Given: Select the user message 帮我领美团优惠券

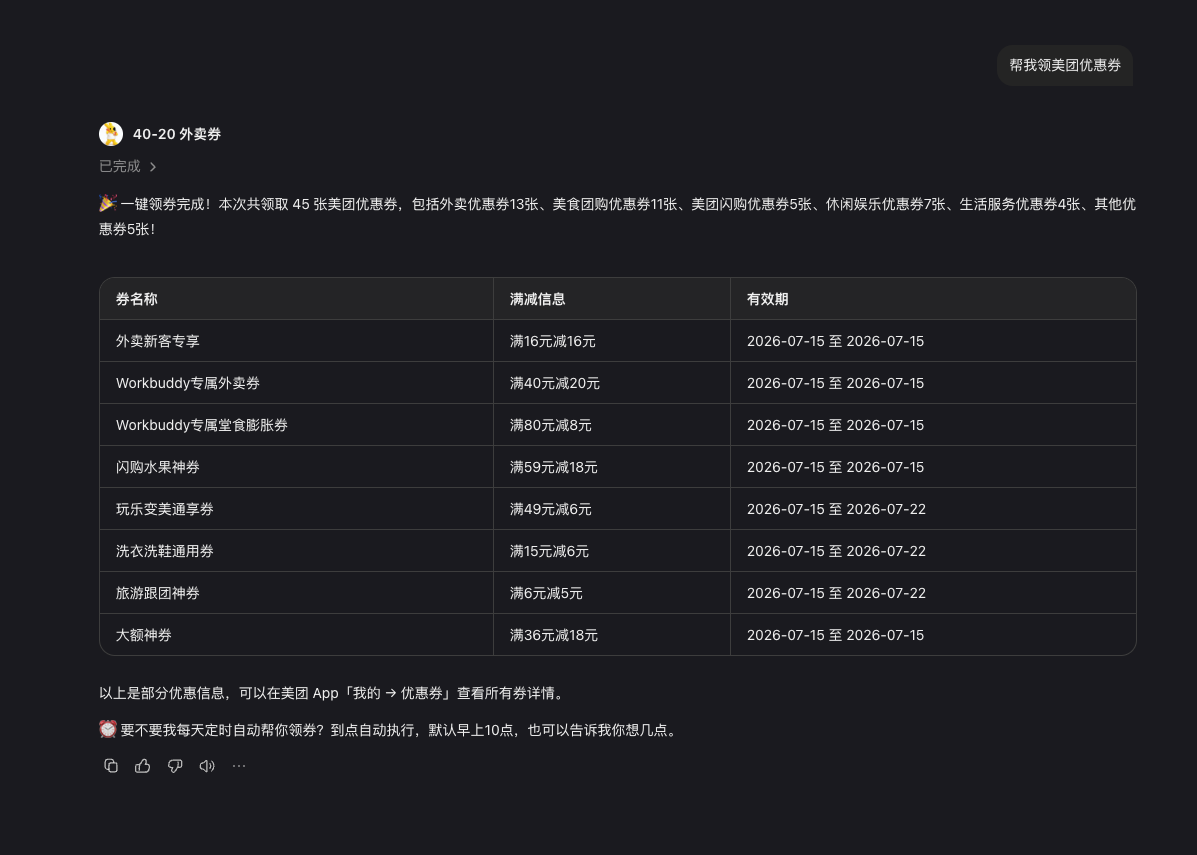Looking at the screenshot, I should pyautogui.click(x=1065, y=66).
